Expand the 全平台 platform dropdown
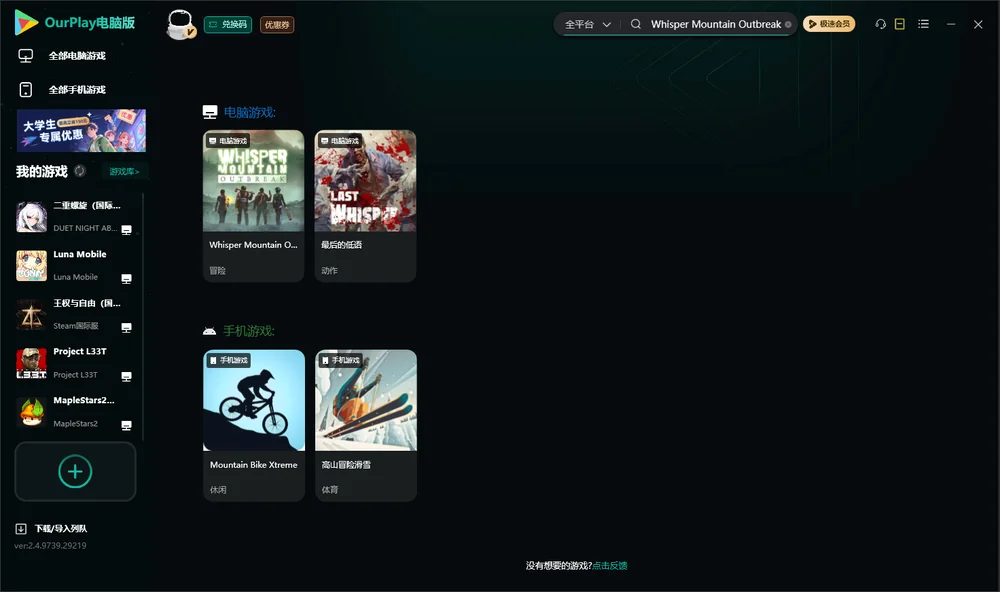 (587, 24)
